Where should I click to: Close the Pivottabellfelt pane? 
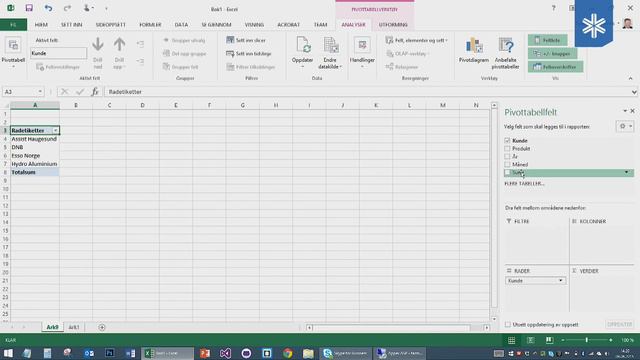[x=633, y=111]
